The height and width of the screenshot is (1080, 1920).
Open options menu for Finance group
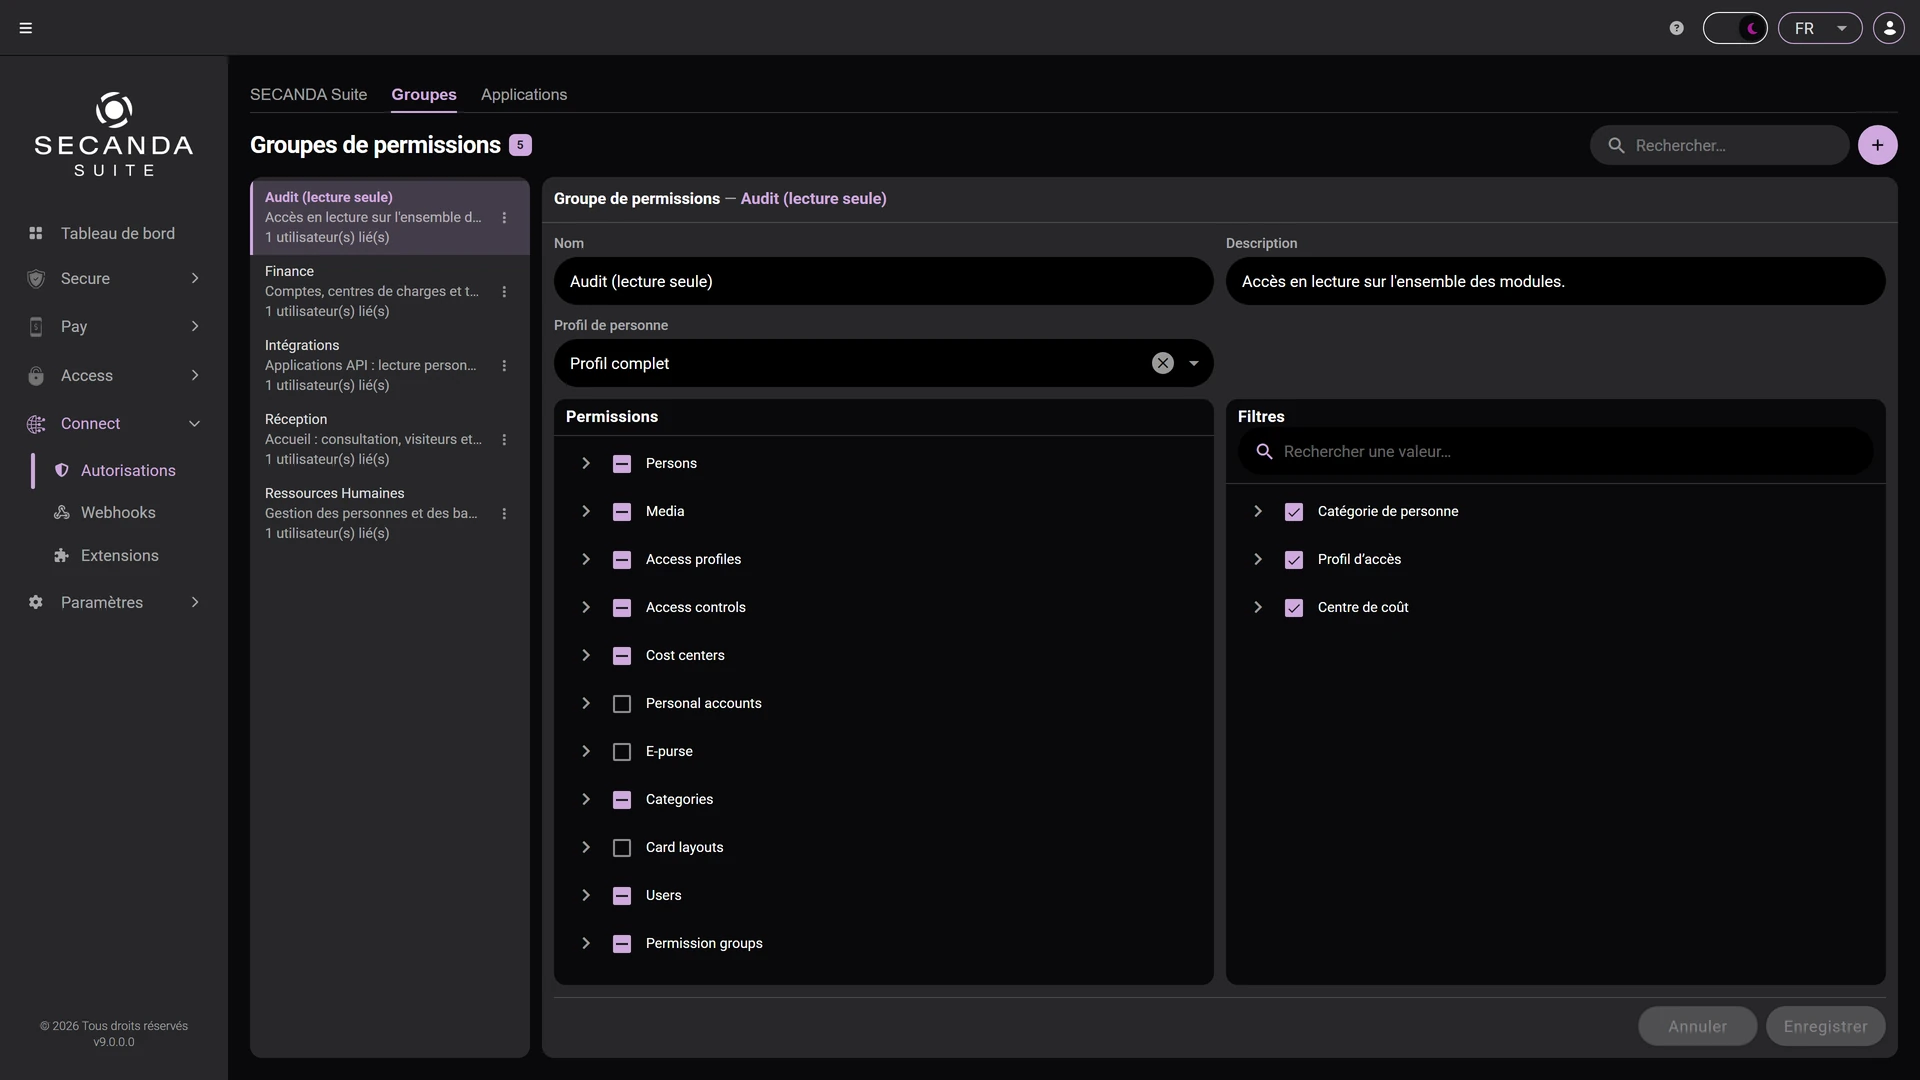[504, 292]
